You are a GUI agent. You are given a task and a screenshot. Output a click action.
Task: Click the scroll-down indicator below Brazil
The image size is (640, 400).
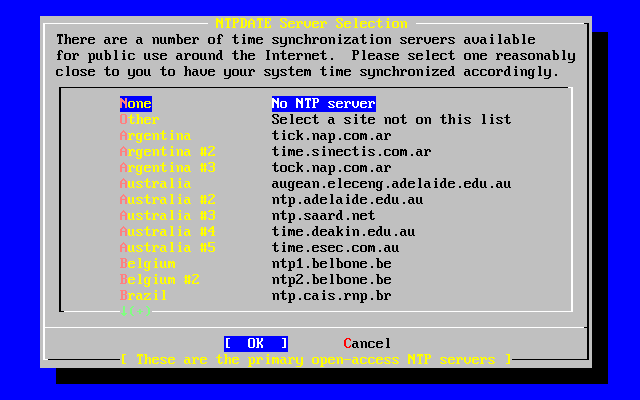(x=135, y=311)
